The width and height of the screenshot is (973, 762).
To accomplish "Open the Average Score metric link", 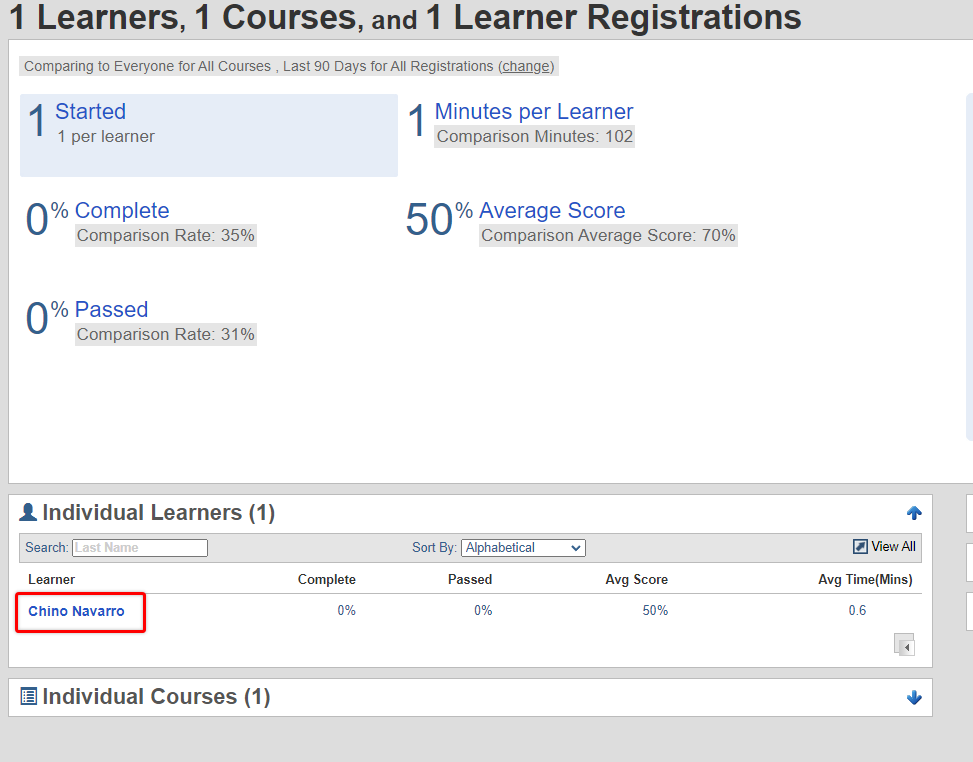I will coord(552,210).
